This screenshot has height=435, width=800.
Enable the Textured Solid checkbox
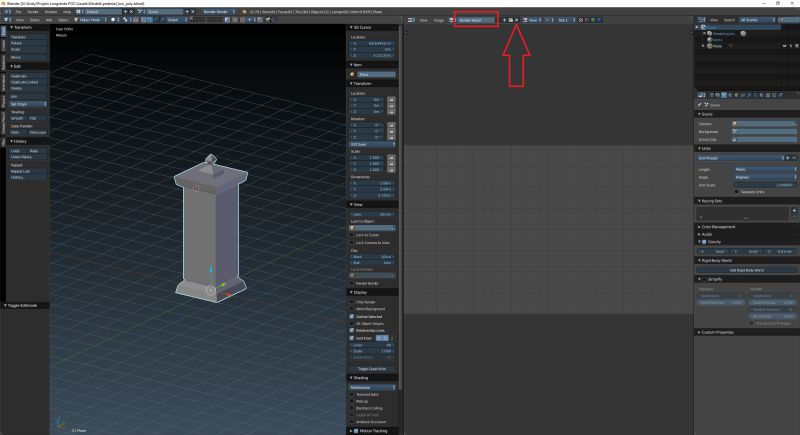(352, 394)
